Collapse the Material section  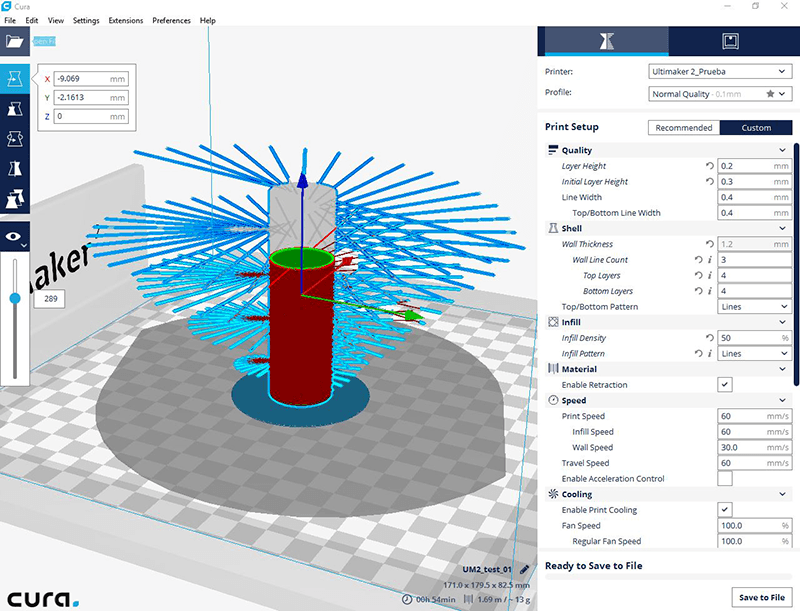pos(782,369)
